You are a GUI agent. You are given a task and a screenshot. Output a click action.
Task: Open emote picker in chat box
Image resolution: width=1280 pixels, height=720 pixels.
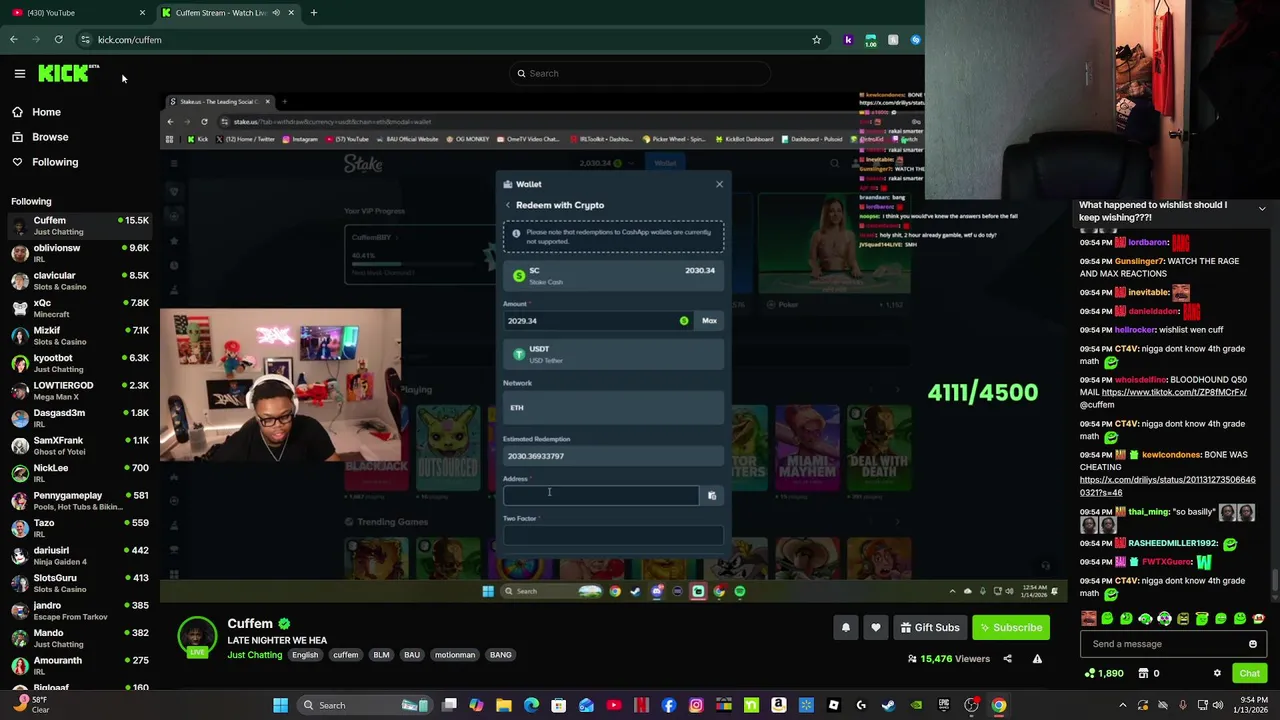coord(1253,644)
